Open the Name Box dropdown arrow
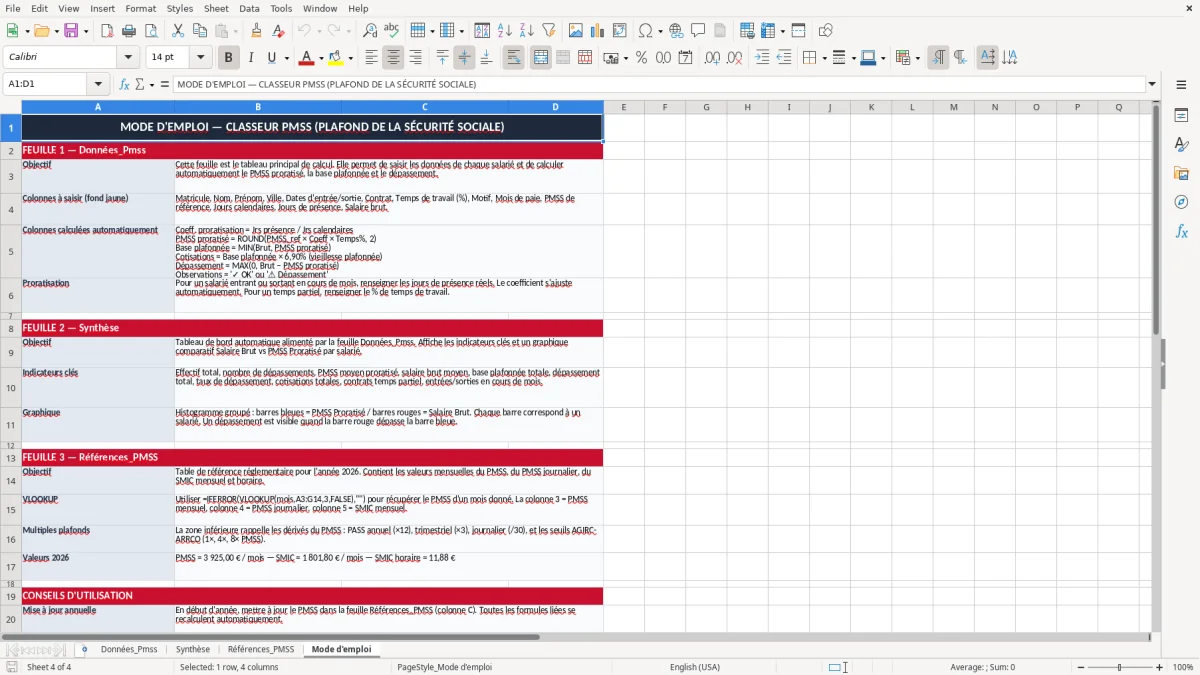This screenshot has height=675, width=1200. [x=98, y=84]
